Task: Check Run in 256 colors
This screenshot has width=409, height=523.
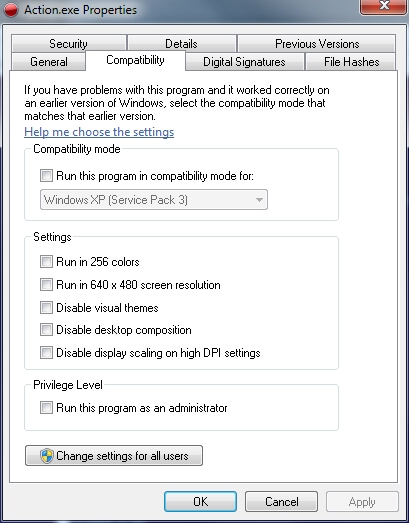Action: tap(46, 262)
